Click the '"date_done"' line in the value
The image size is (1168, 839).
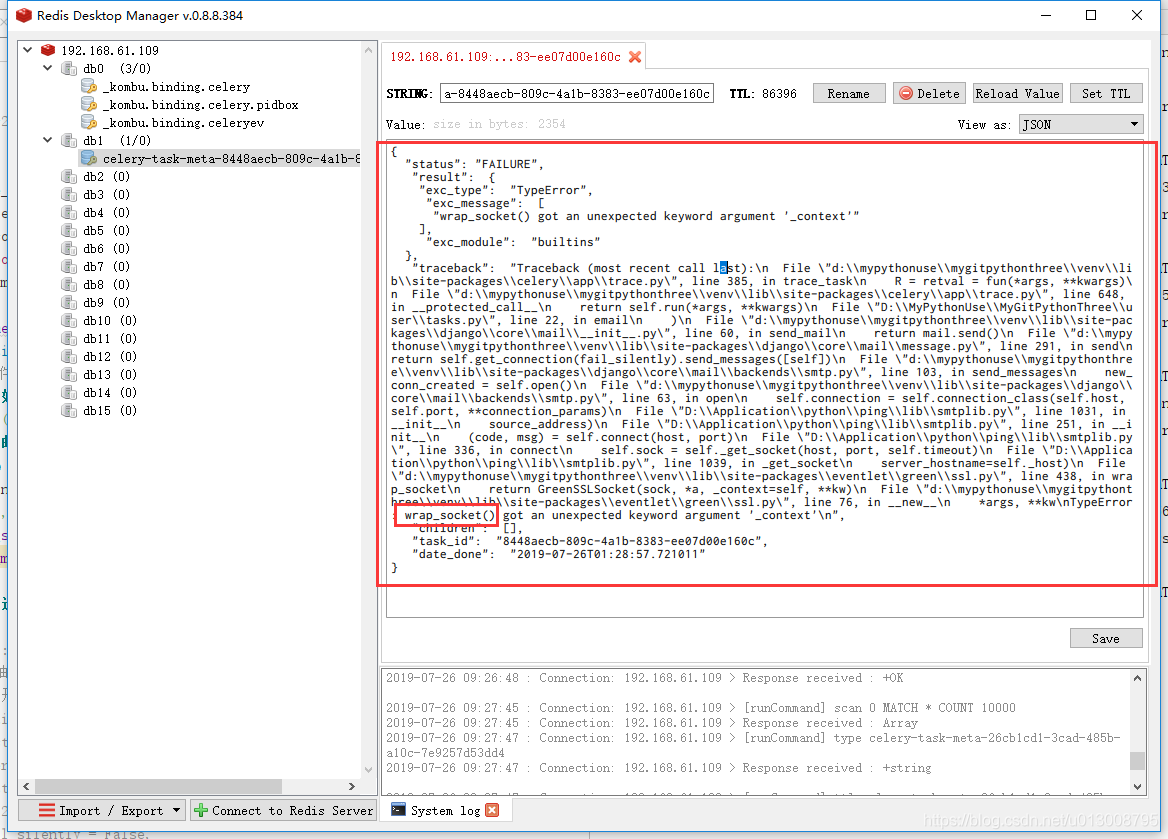(x=559, y=554)
